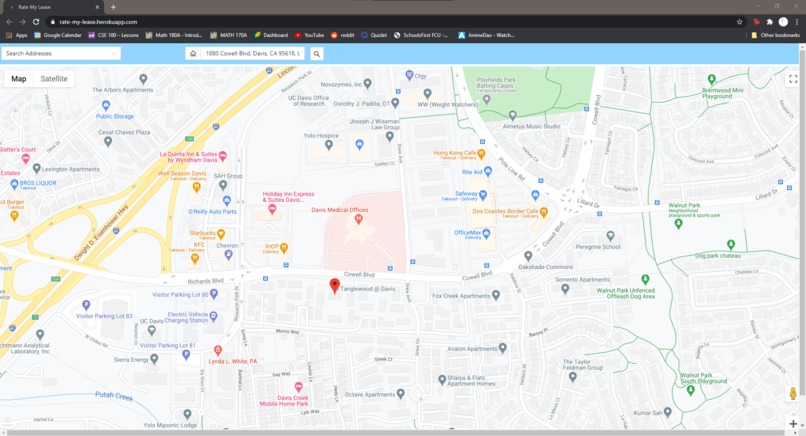Open the reddit bookmark
806x436 pixels.
(x=342, y=35)
